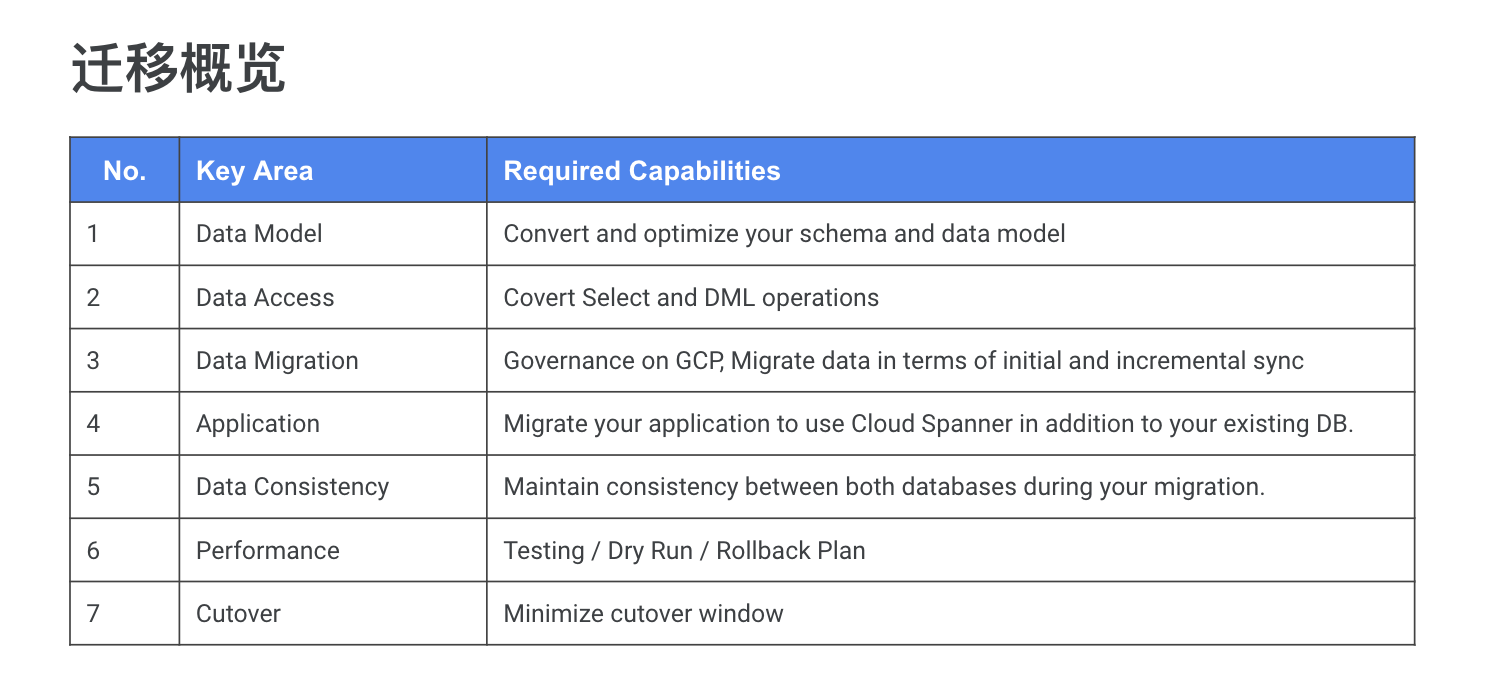Click Minimize cutover window text

(643, 613)
